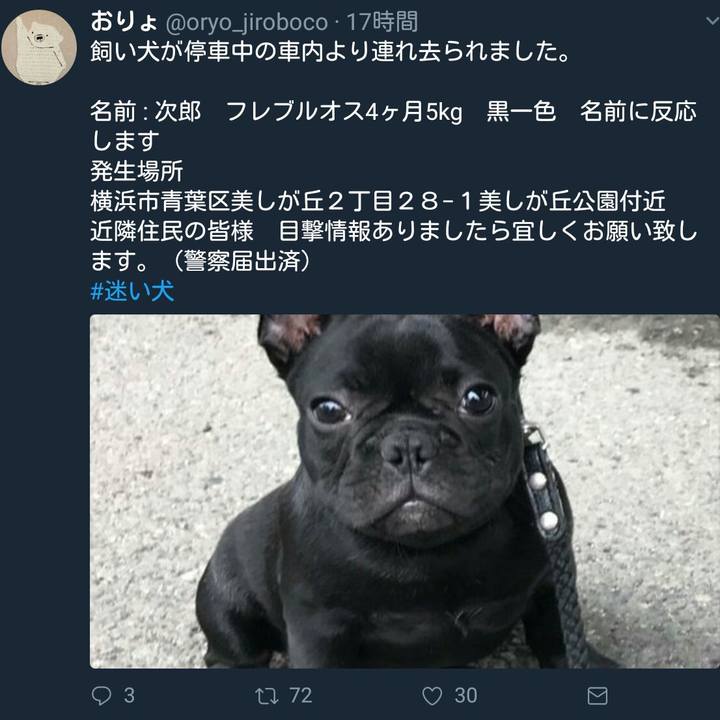
Task: Click the 発生場所 heading text
Action: pos(137,171)
